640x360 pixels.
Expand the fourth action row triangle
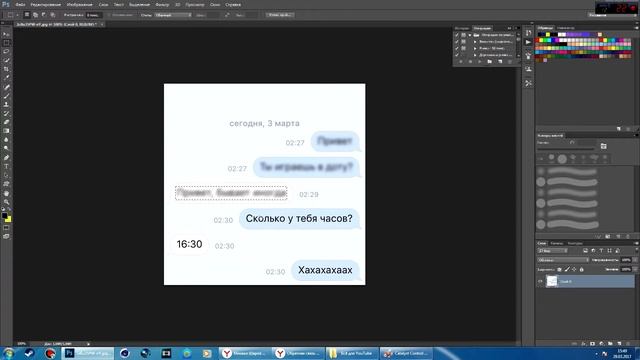click(475, 55)
